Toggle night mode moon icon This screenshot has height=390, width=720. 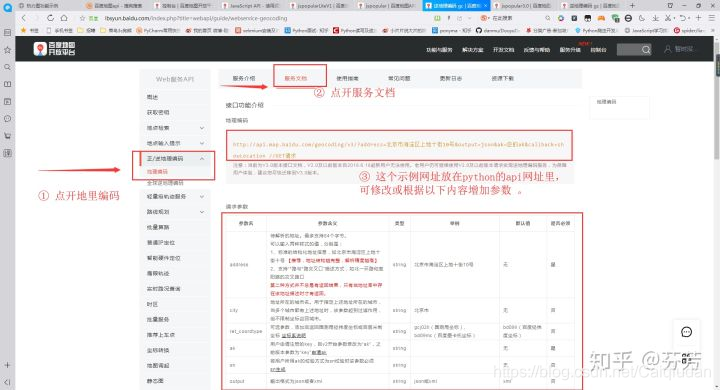(x=642, y=18)
